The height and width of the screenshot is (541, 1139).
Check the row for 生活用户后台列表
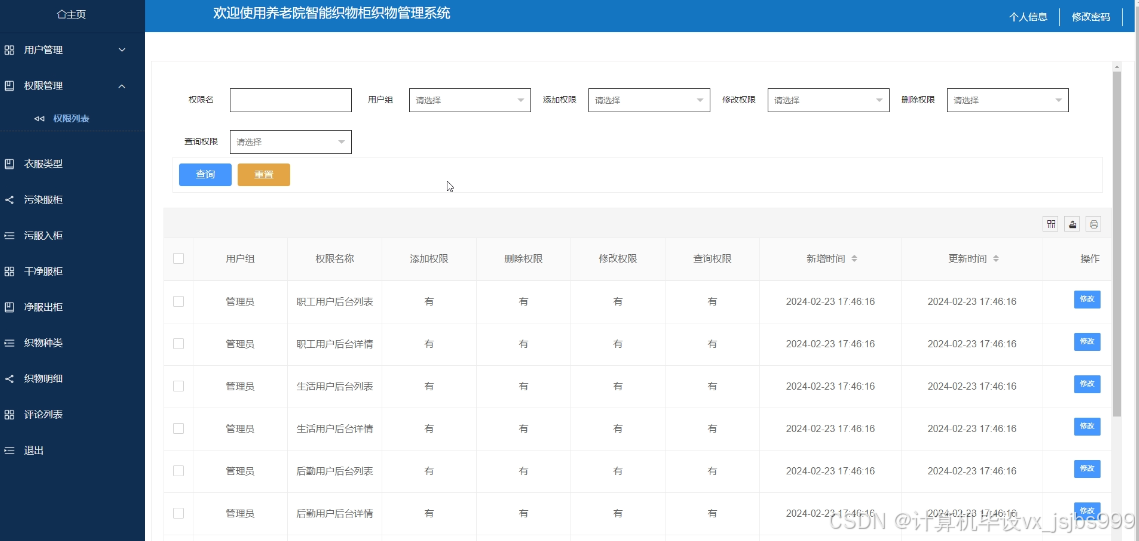click(x=179, y=386)
